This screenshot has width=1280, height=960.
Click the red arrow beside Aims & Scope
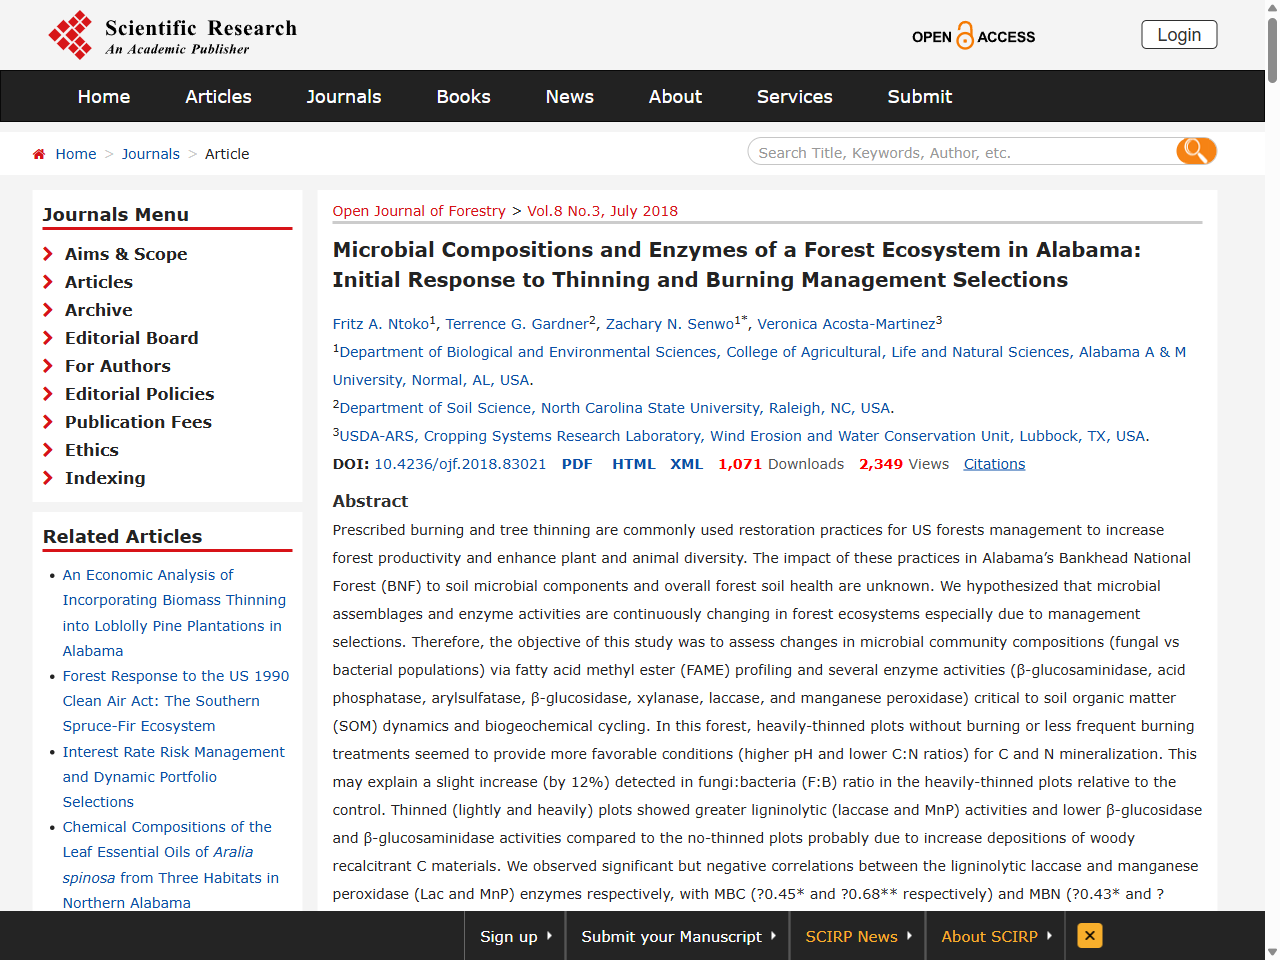point(47,254)
